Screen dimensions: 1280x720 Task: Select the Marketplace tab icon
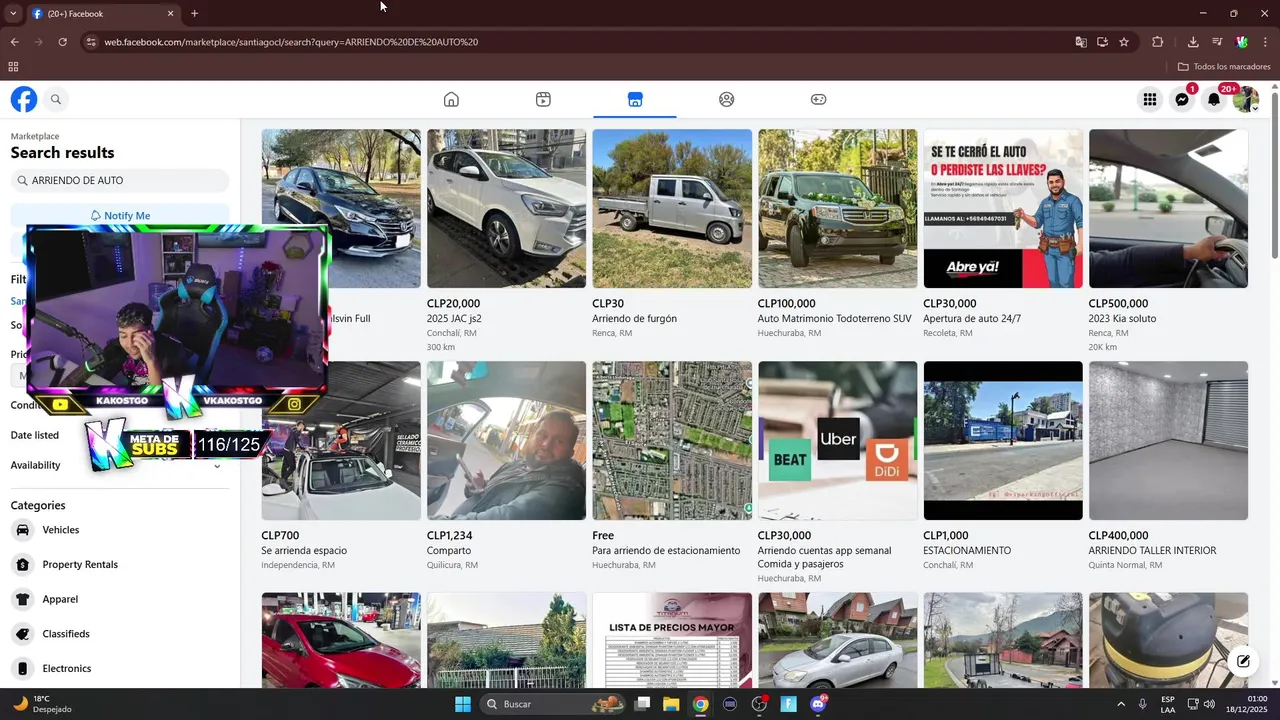point(635,99)
